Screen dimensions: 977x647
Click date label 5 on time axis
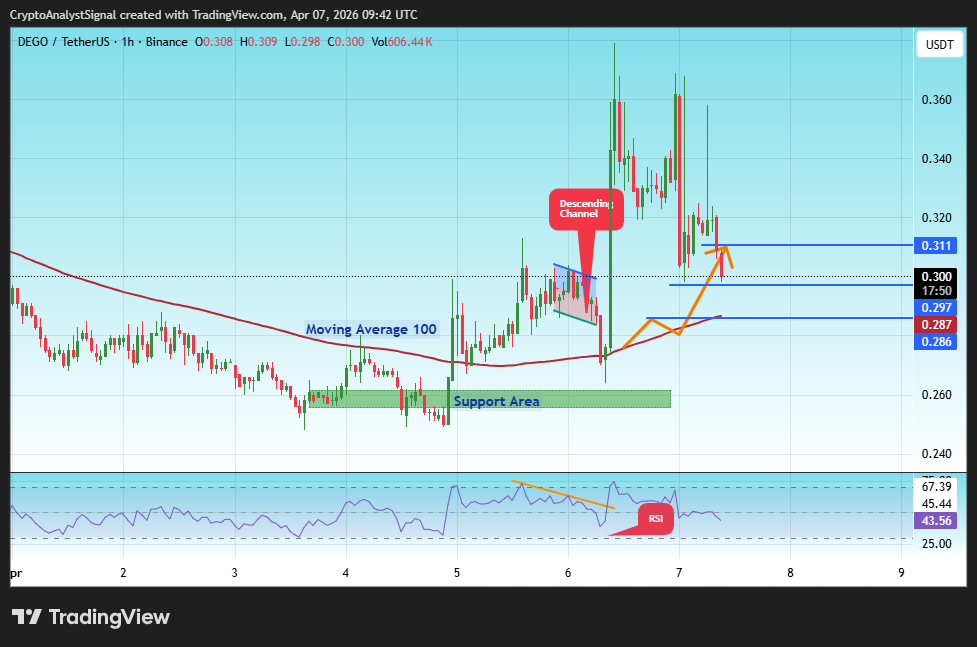click(x=457, y=572)
